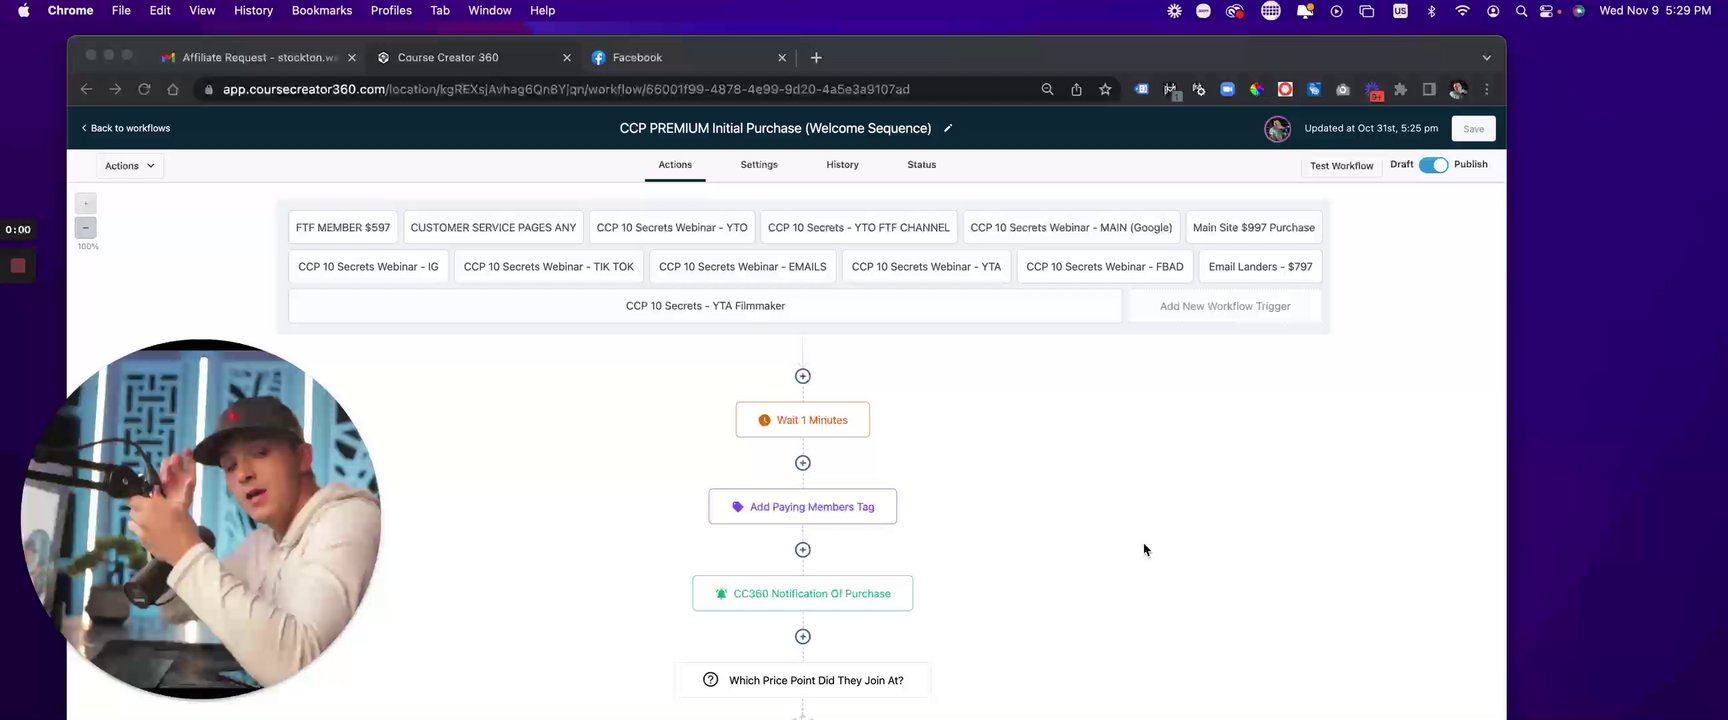Viewport: 1728px width, 720px height.
Task: Click the Chrome reload icon
Action: click(144, 89)
